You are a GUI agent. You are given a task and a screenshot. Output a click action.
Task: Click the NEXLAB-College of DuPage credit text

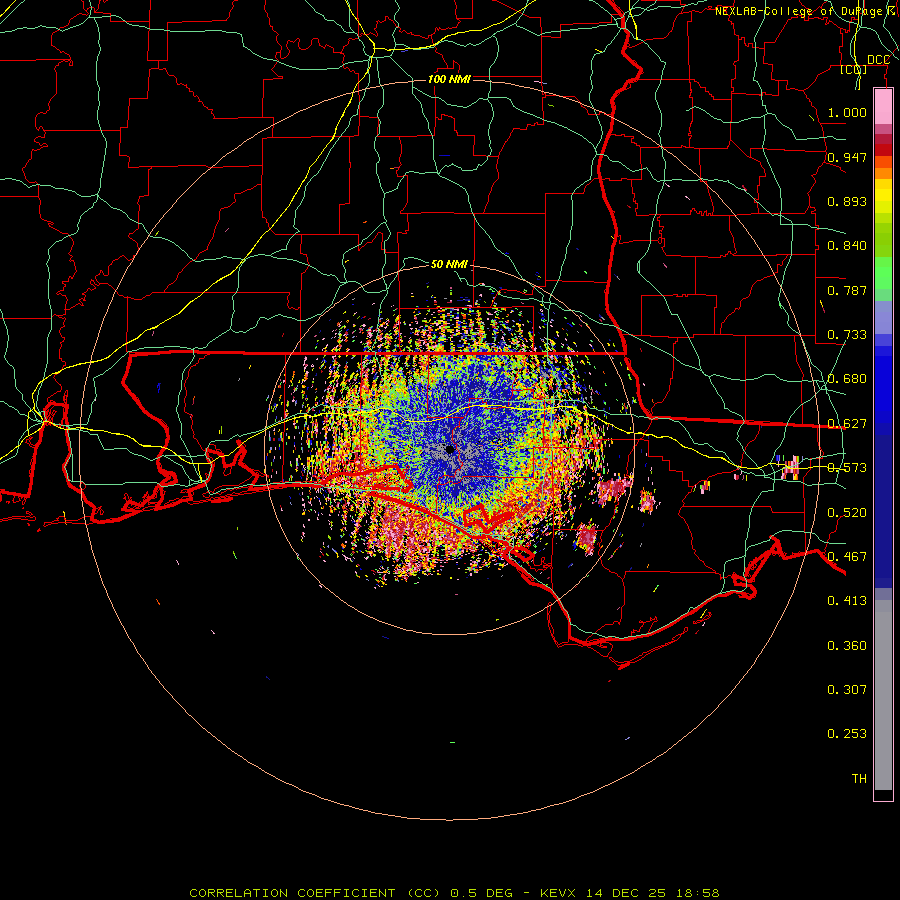tap(806, 11)
